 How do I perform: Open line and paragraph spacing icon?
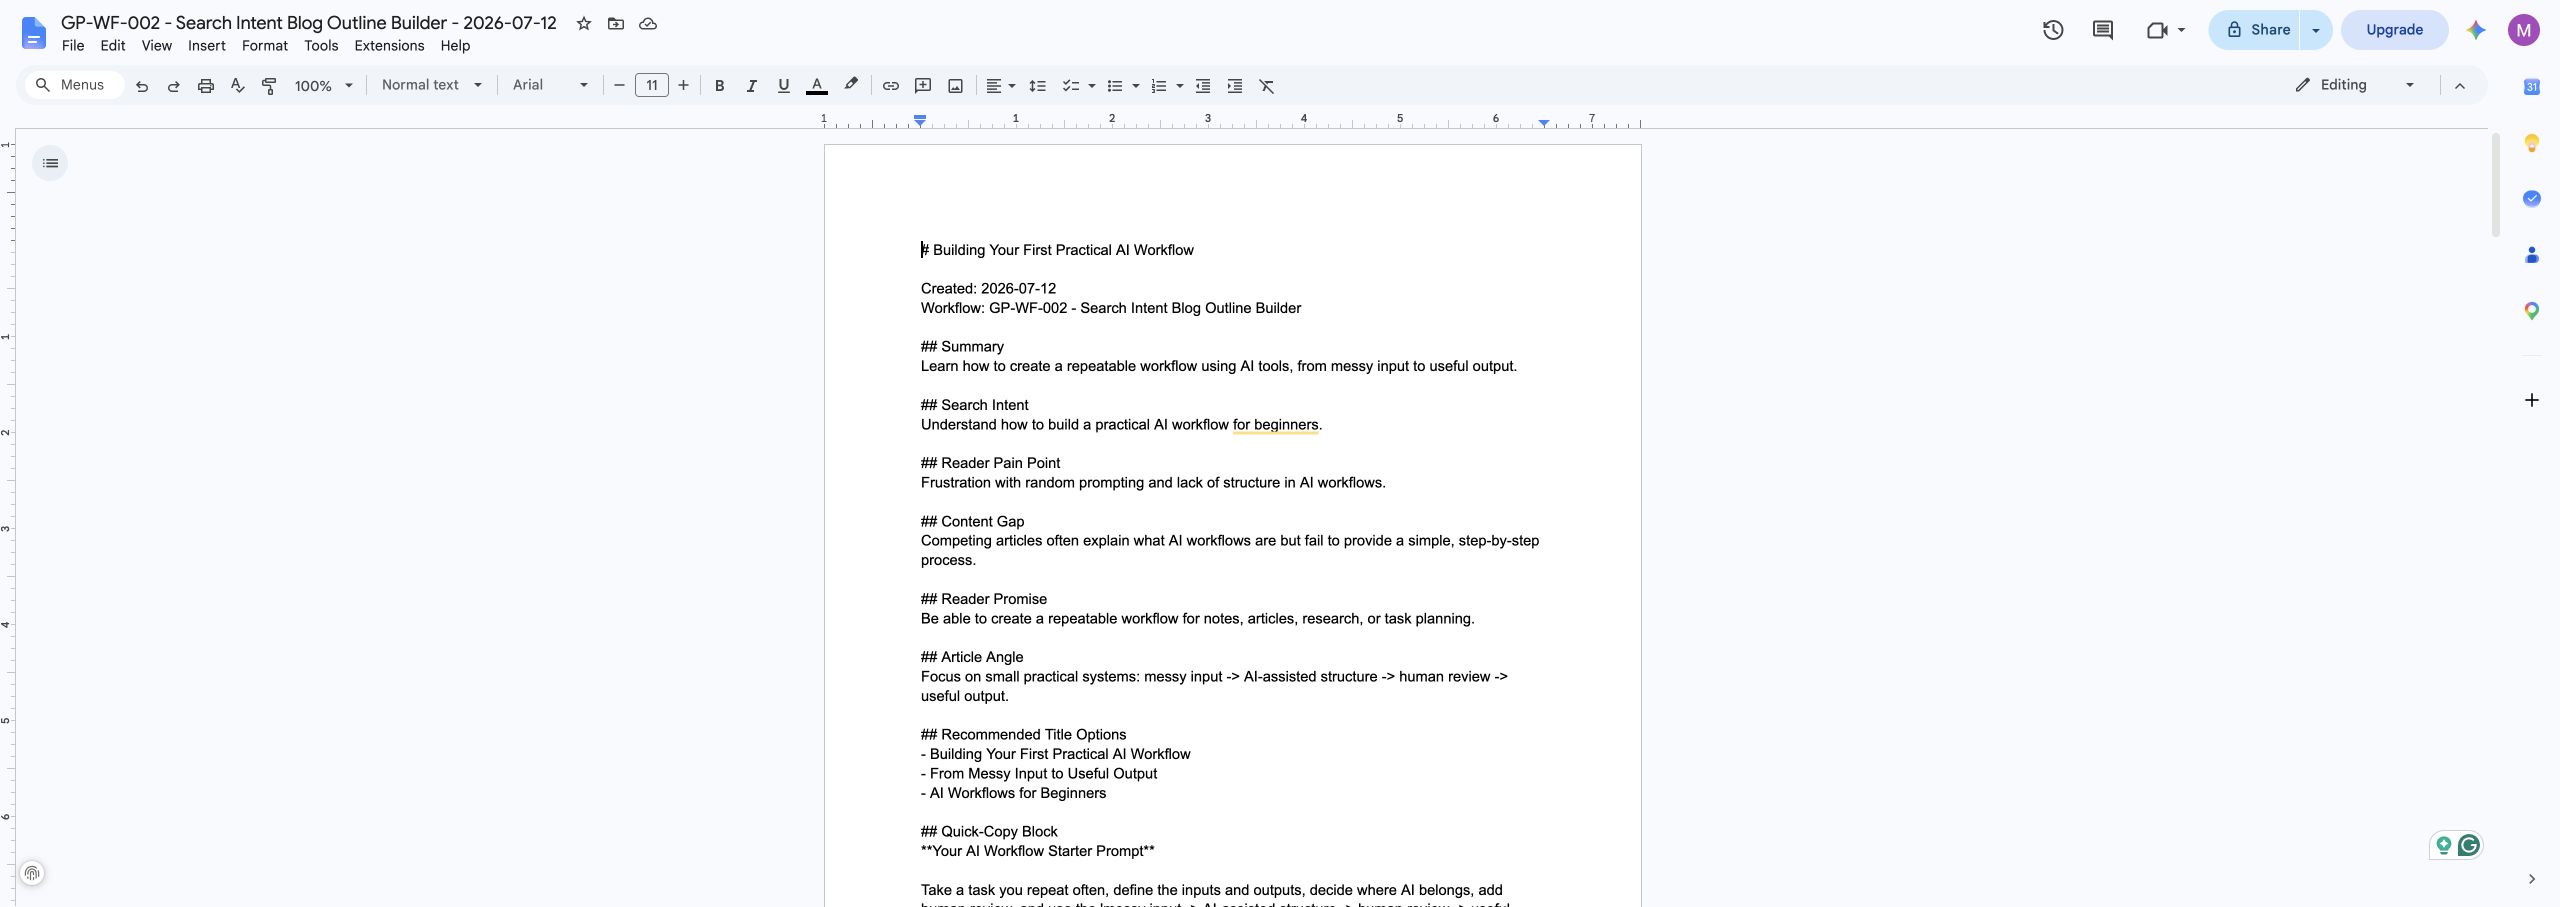pos(1038,86)
